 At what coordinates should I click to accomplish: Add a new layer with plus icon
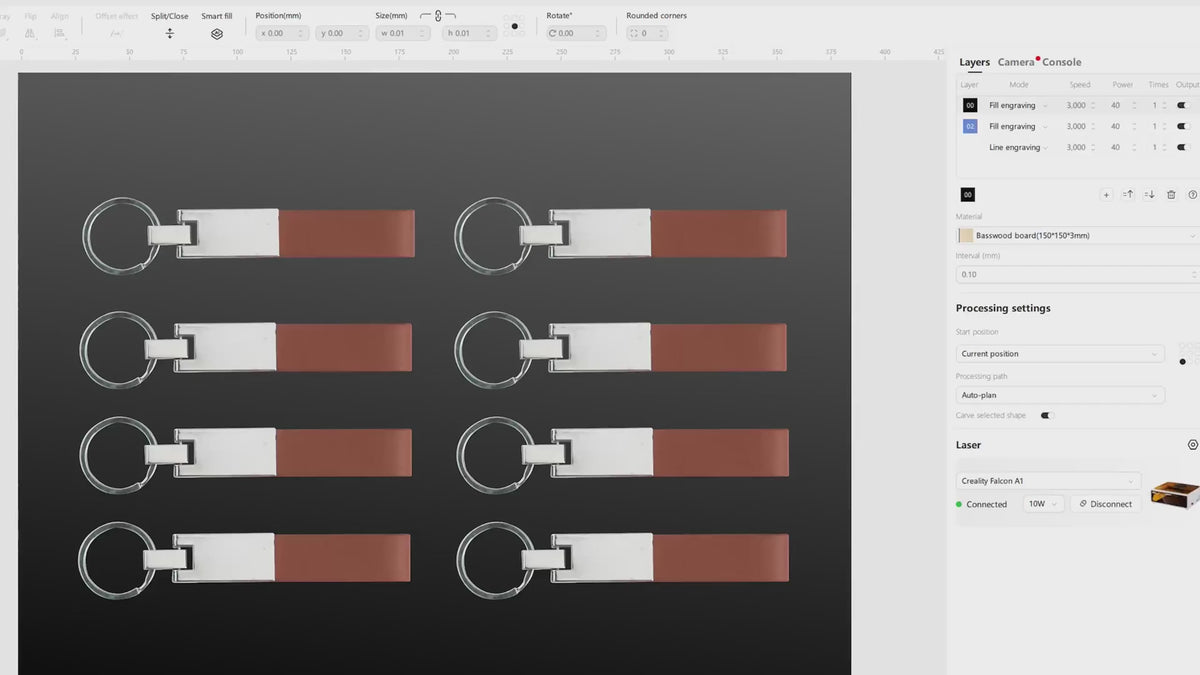coord(1106,195)
